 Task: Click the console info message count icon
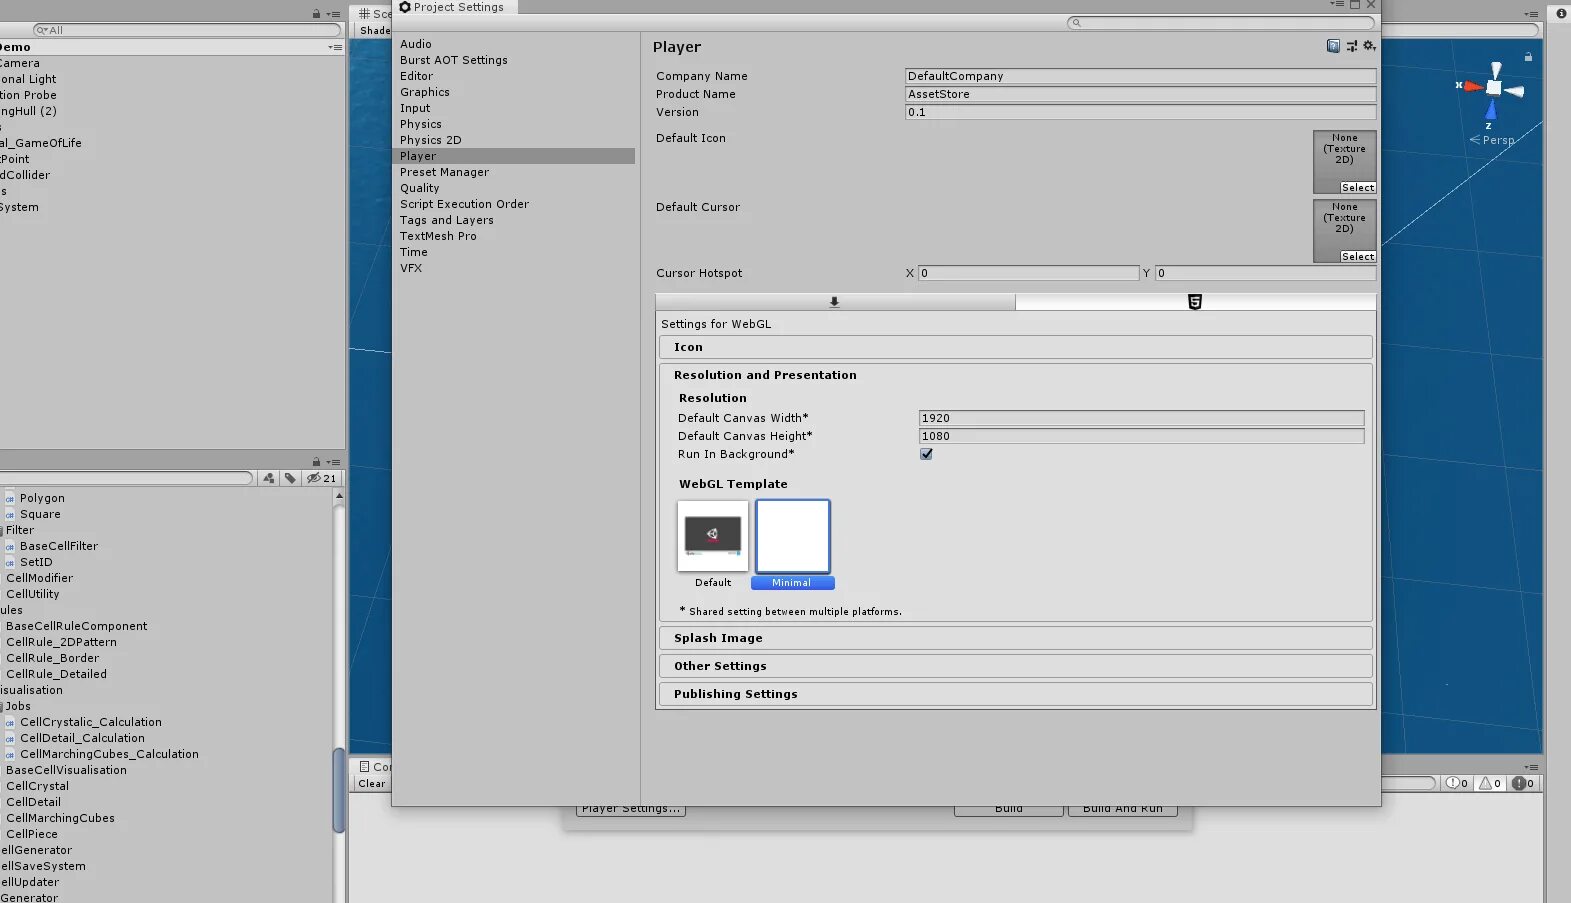(1457, 783)
